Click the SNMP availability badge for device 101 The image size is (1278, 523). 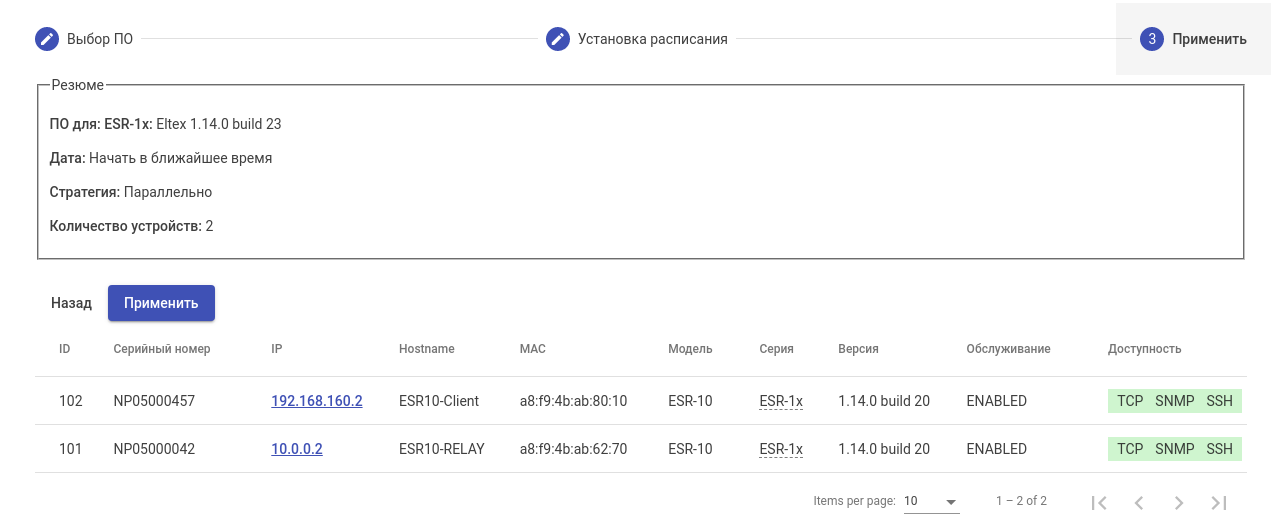pos(1174,449)
